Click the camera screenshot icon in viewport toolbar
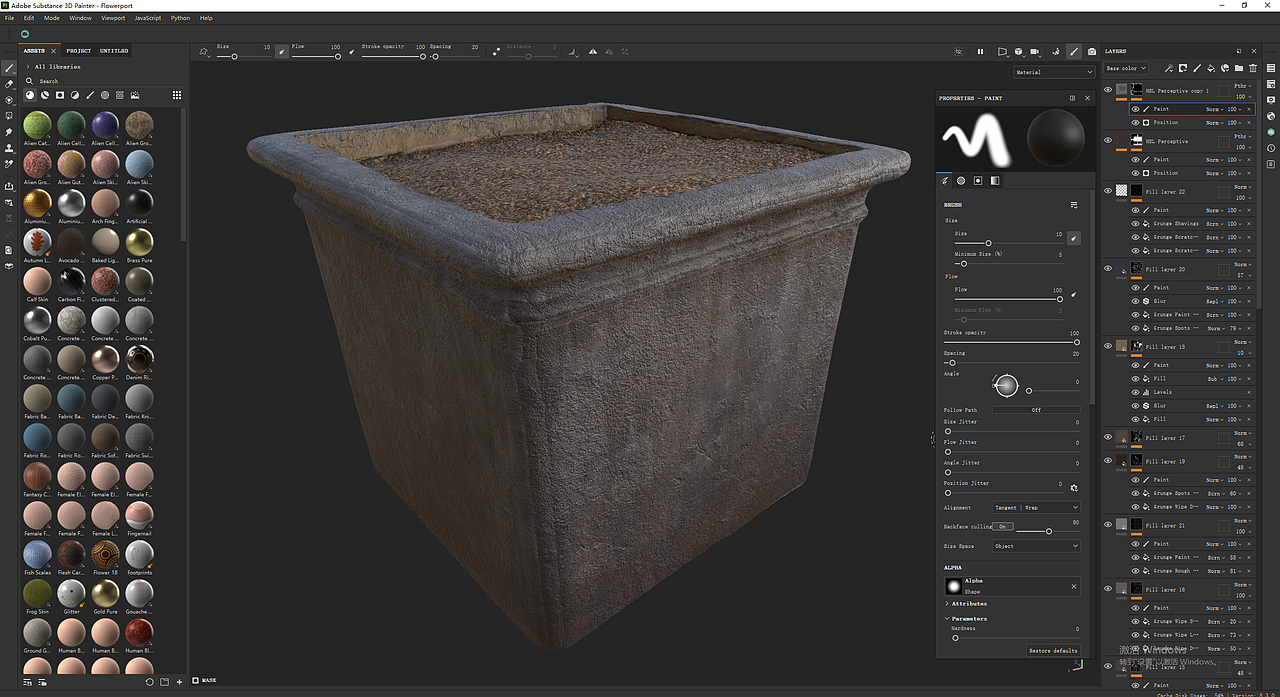This screenshot has width=1280, height=697. coord(1091,51)
